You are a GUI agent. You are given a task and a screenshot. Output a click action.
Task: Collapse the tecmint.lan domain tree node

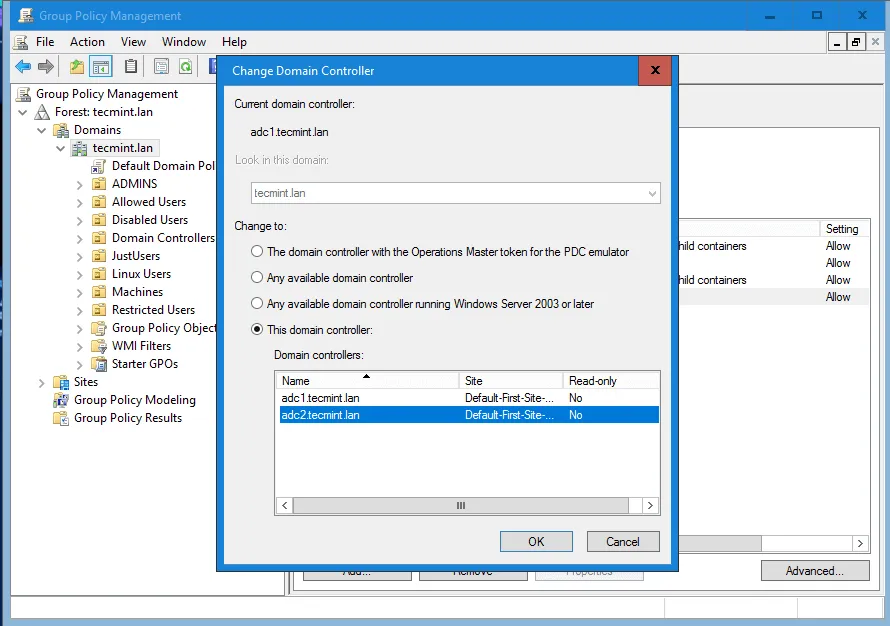pos(62,148)
